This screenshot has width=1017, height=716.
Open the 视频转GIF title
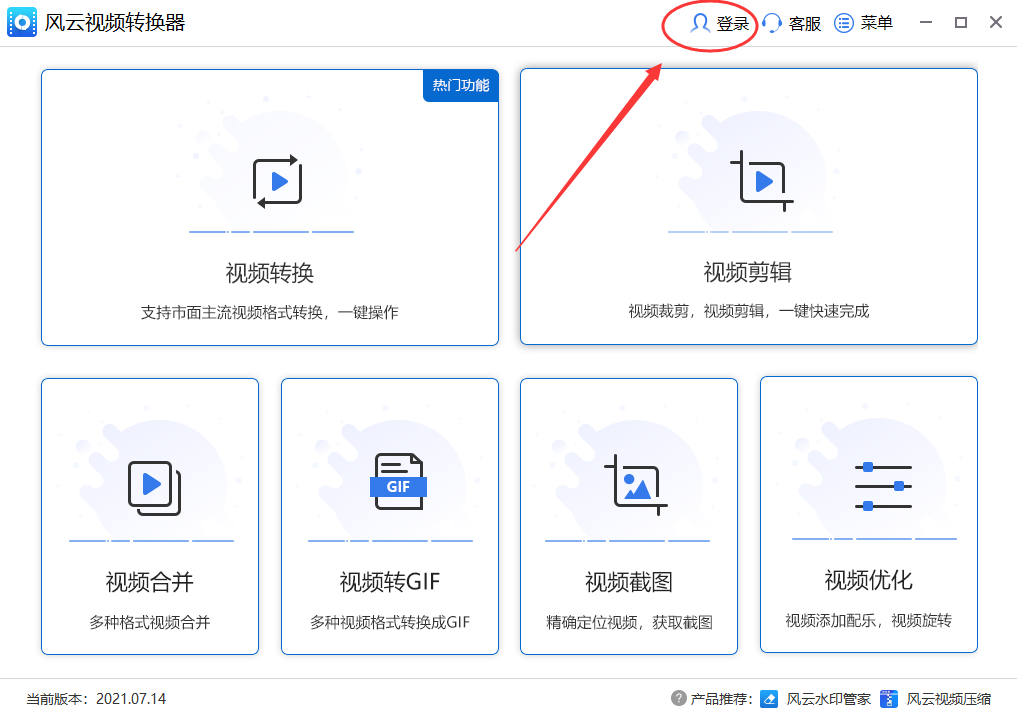tap(390, 582)
